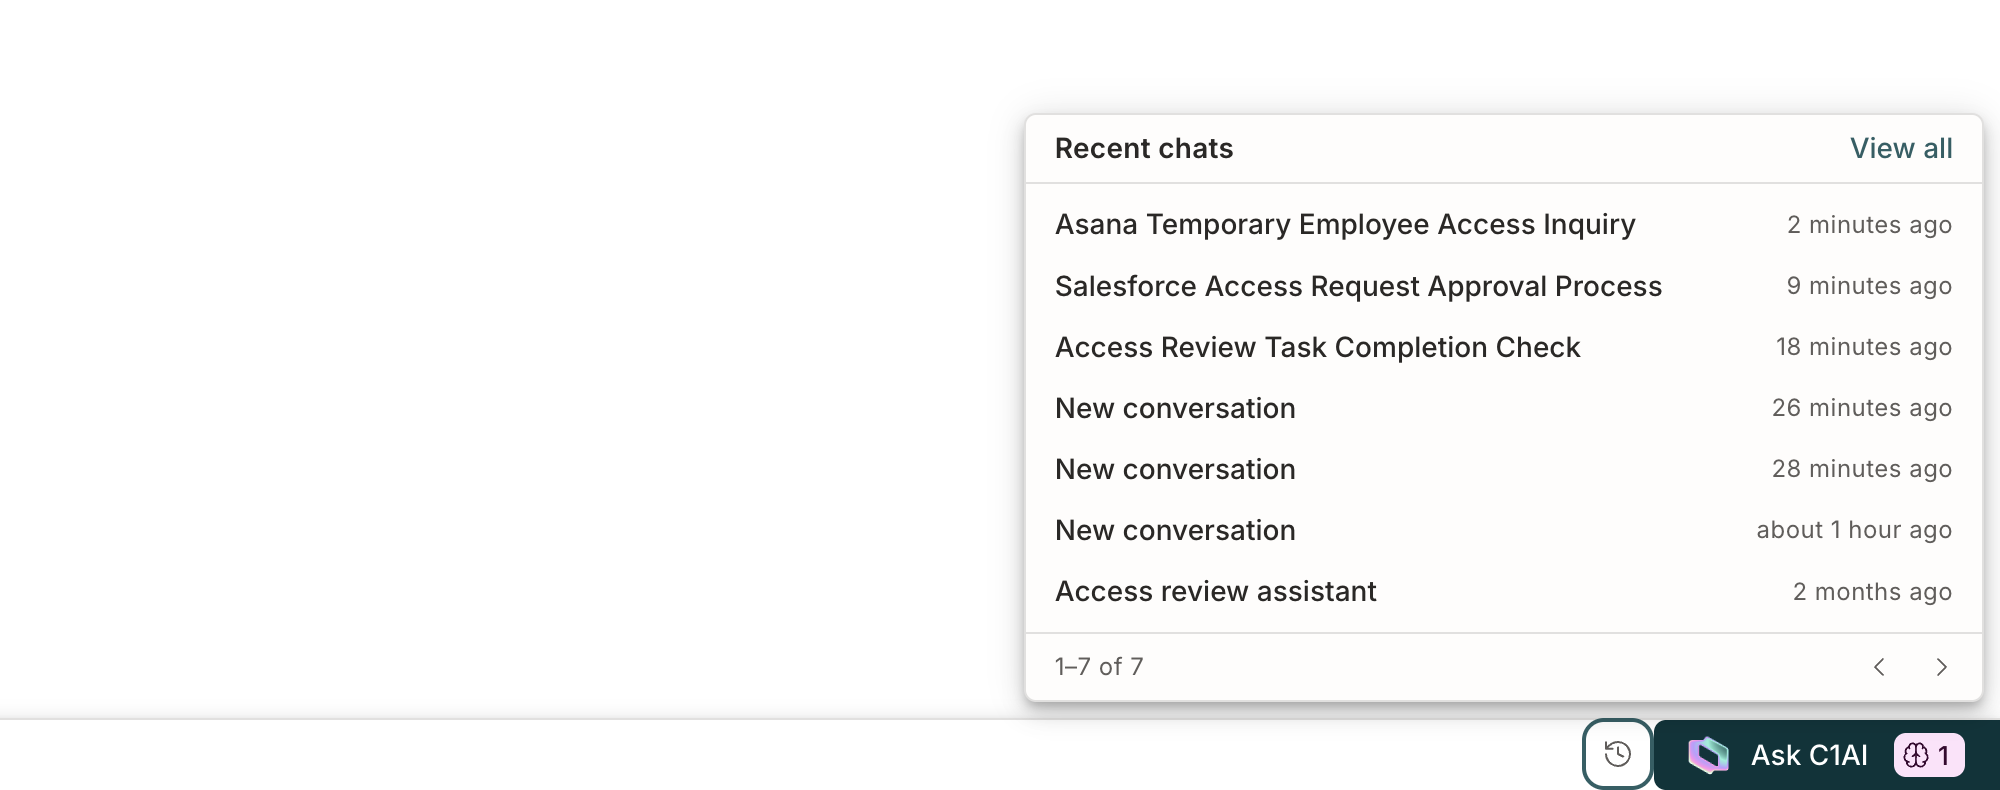Click the C1AI logo icon
The width and height of the screenshot is (2000, 790).
(x=1708, y=755)
